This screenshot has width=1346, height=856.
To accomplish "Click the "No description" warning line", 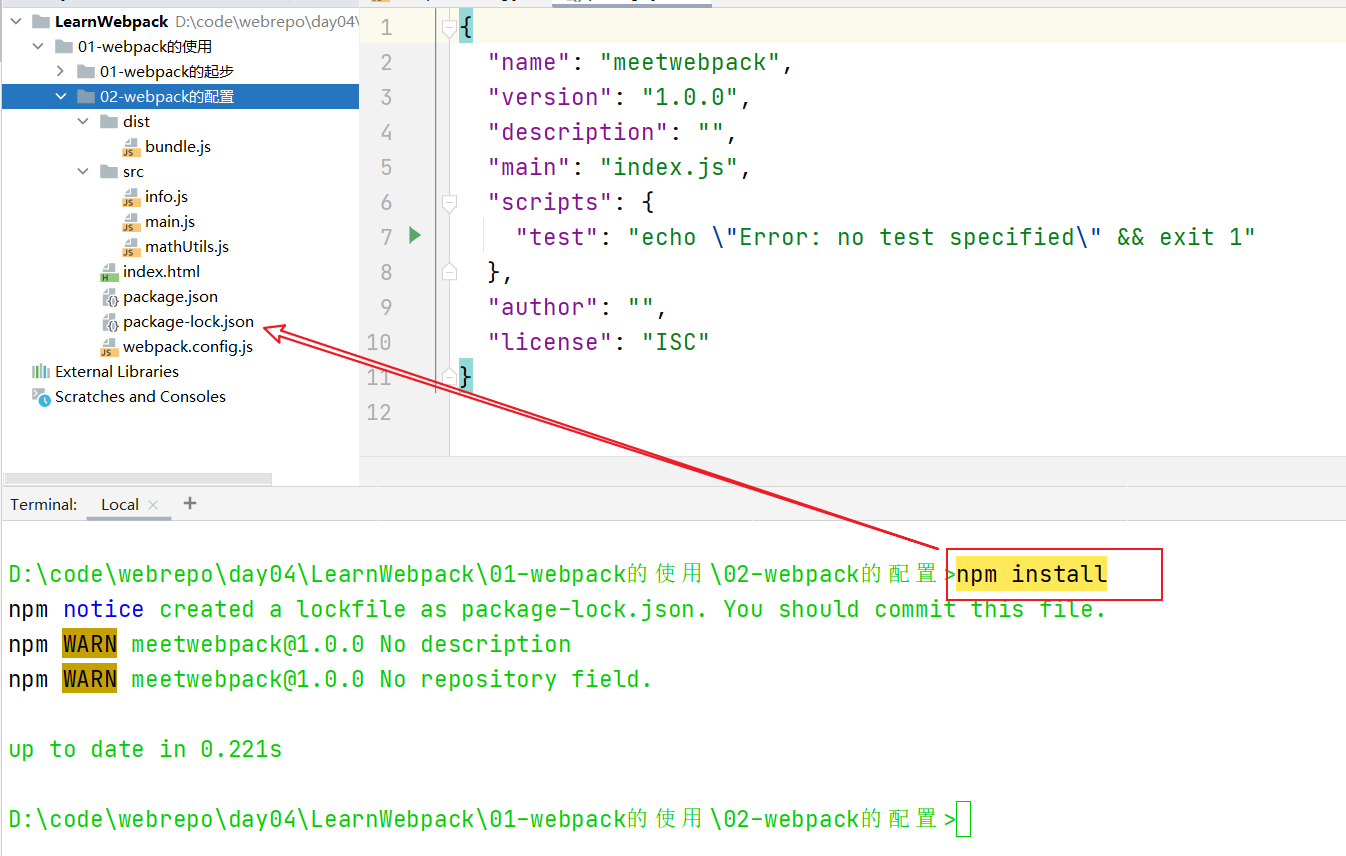I will point(290,644).
